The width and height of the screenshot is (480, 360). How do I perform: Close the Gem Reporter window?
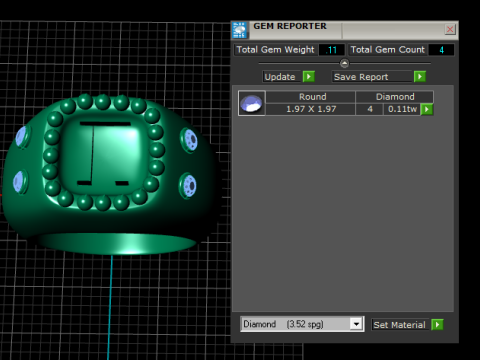point(450,29)
